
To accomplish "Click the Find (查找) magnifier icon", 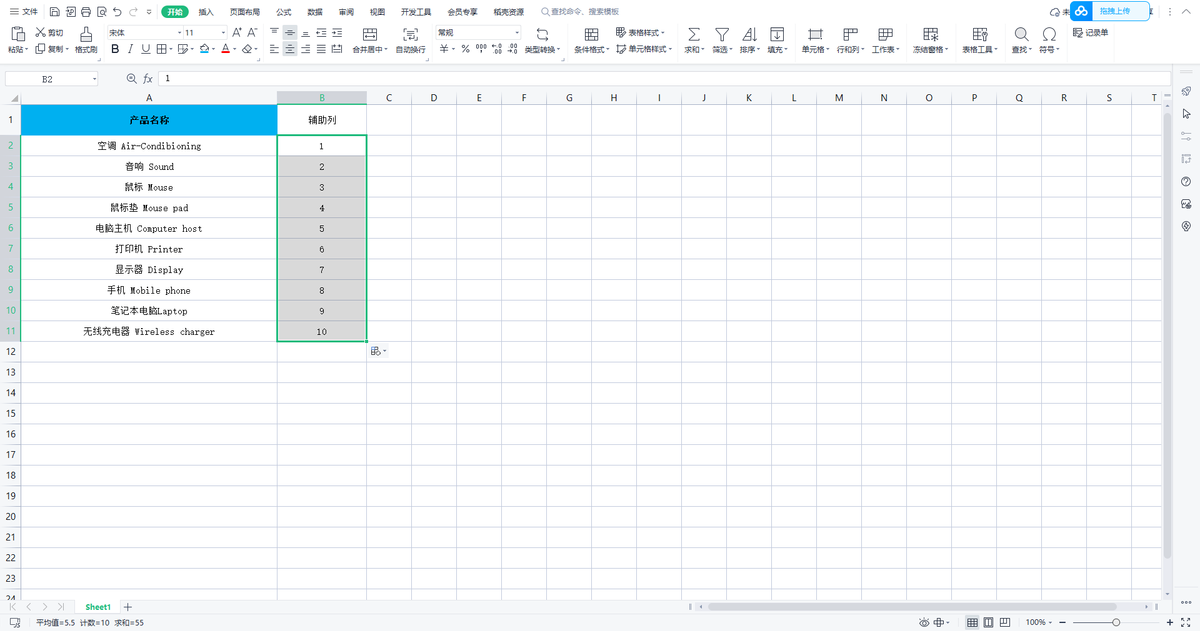I will pyautogui.click(x=1021, y=34).
